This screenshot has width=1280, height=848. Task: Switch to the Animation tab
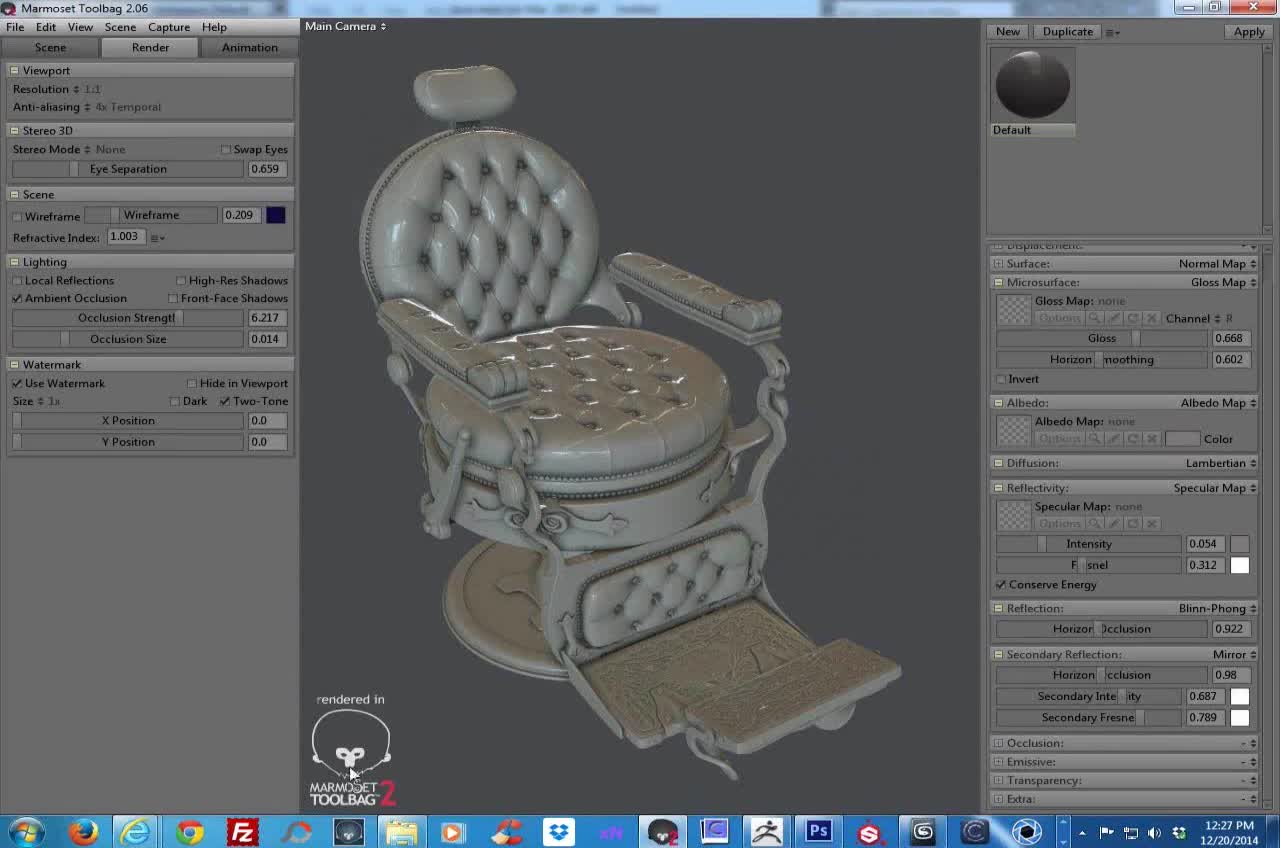250,48
